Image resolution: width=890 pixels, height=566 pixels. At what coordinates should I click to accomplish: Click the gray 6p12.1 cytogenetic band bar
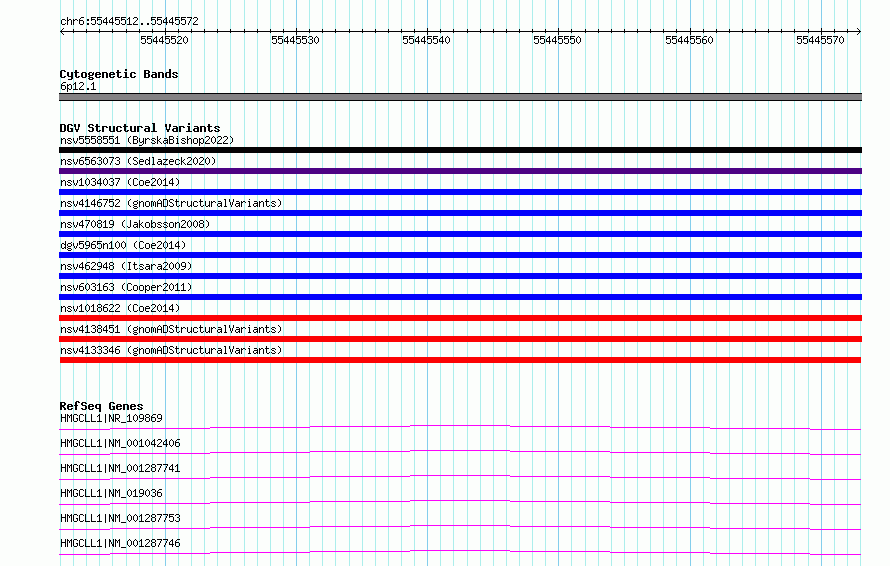(x=460, y=97)
